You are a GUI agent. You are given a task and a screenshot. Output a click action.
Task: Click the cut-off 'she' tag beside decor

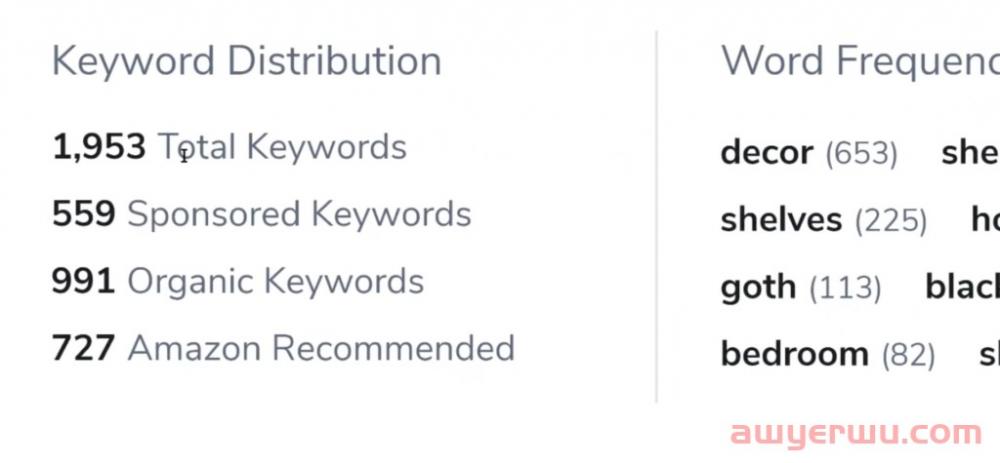(x=971, y=153)
